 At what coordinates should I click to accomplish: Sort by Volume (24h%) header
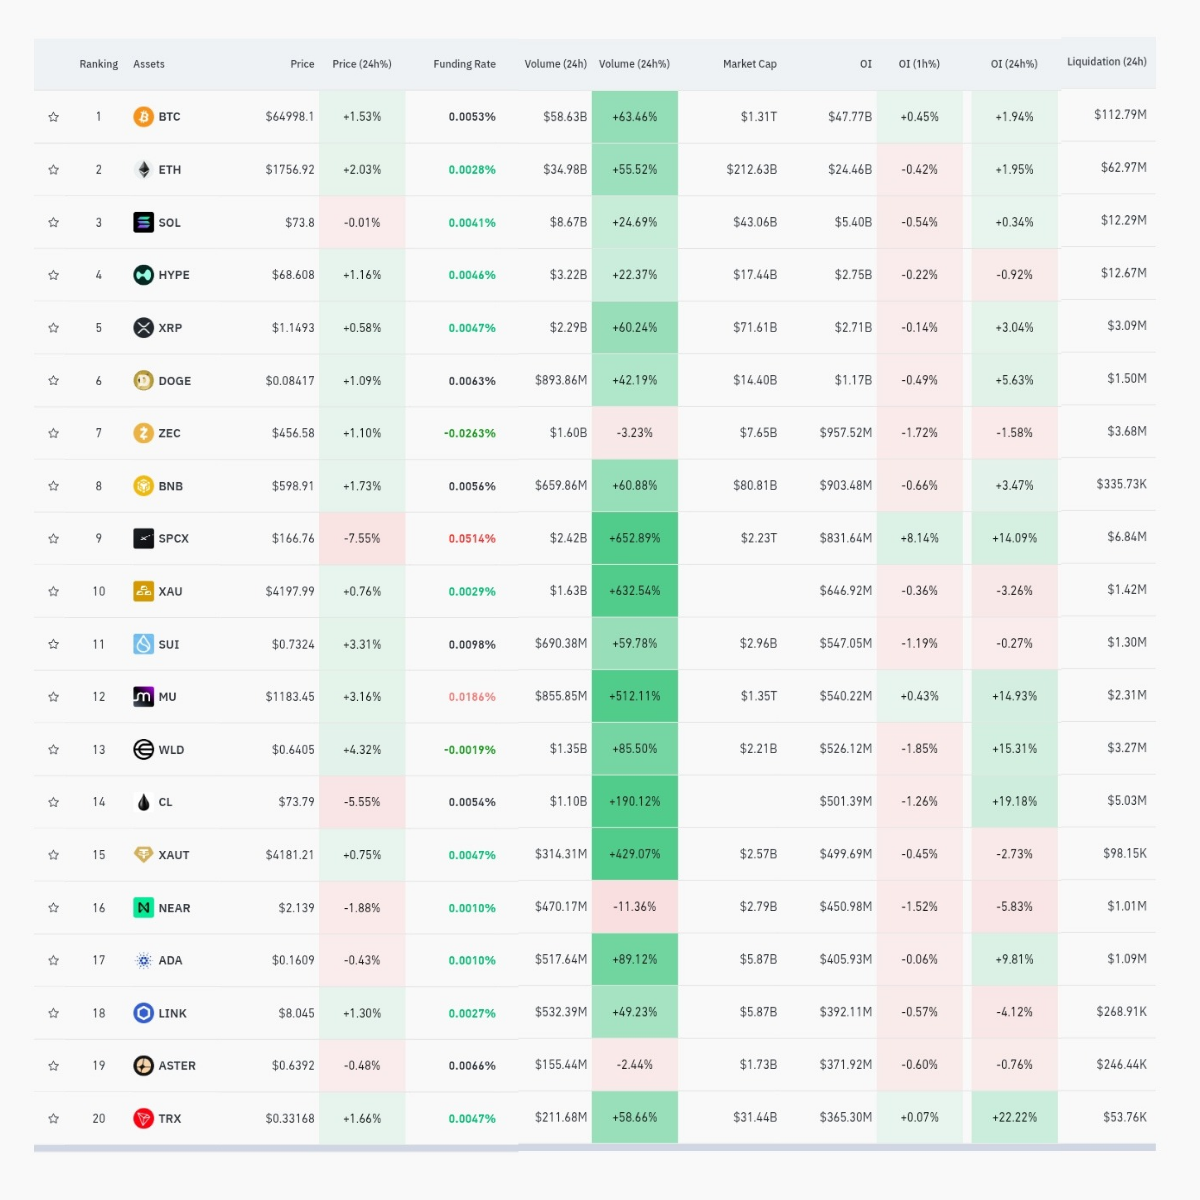coord(634,64)
